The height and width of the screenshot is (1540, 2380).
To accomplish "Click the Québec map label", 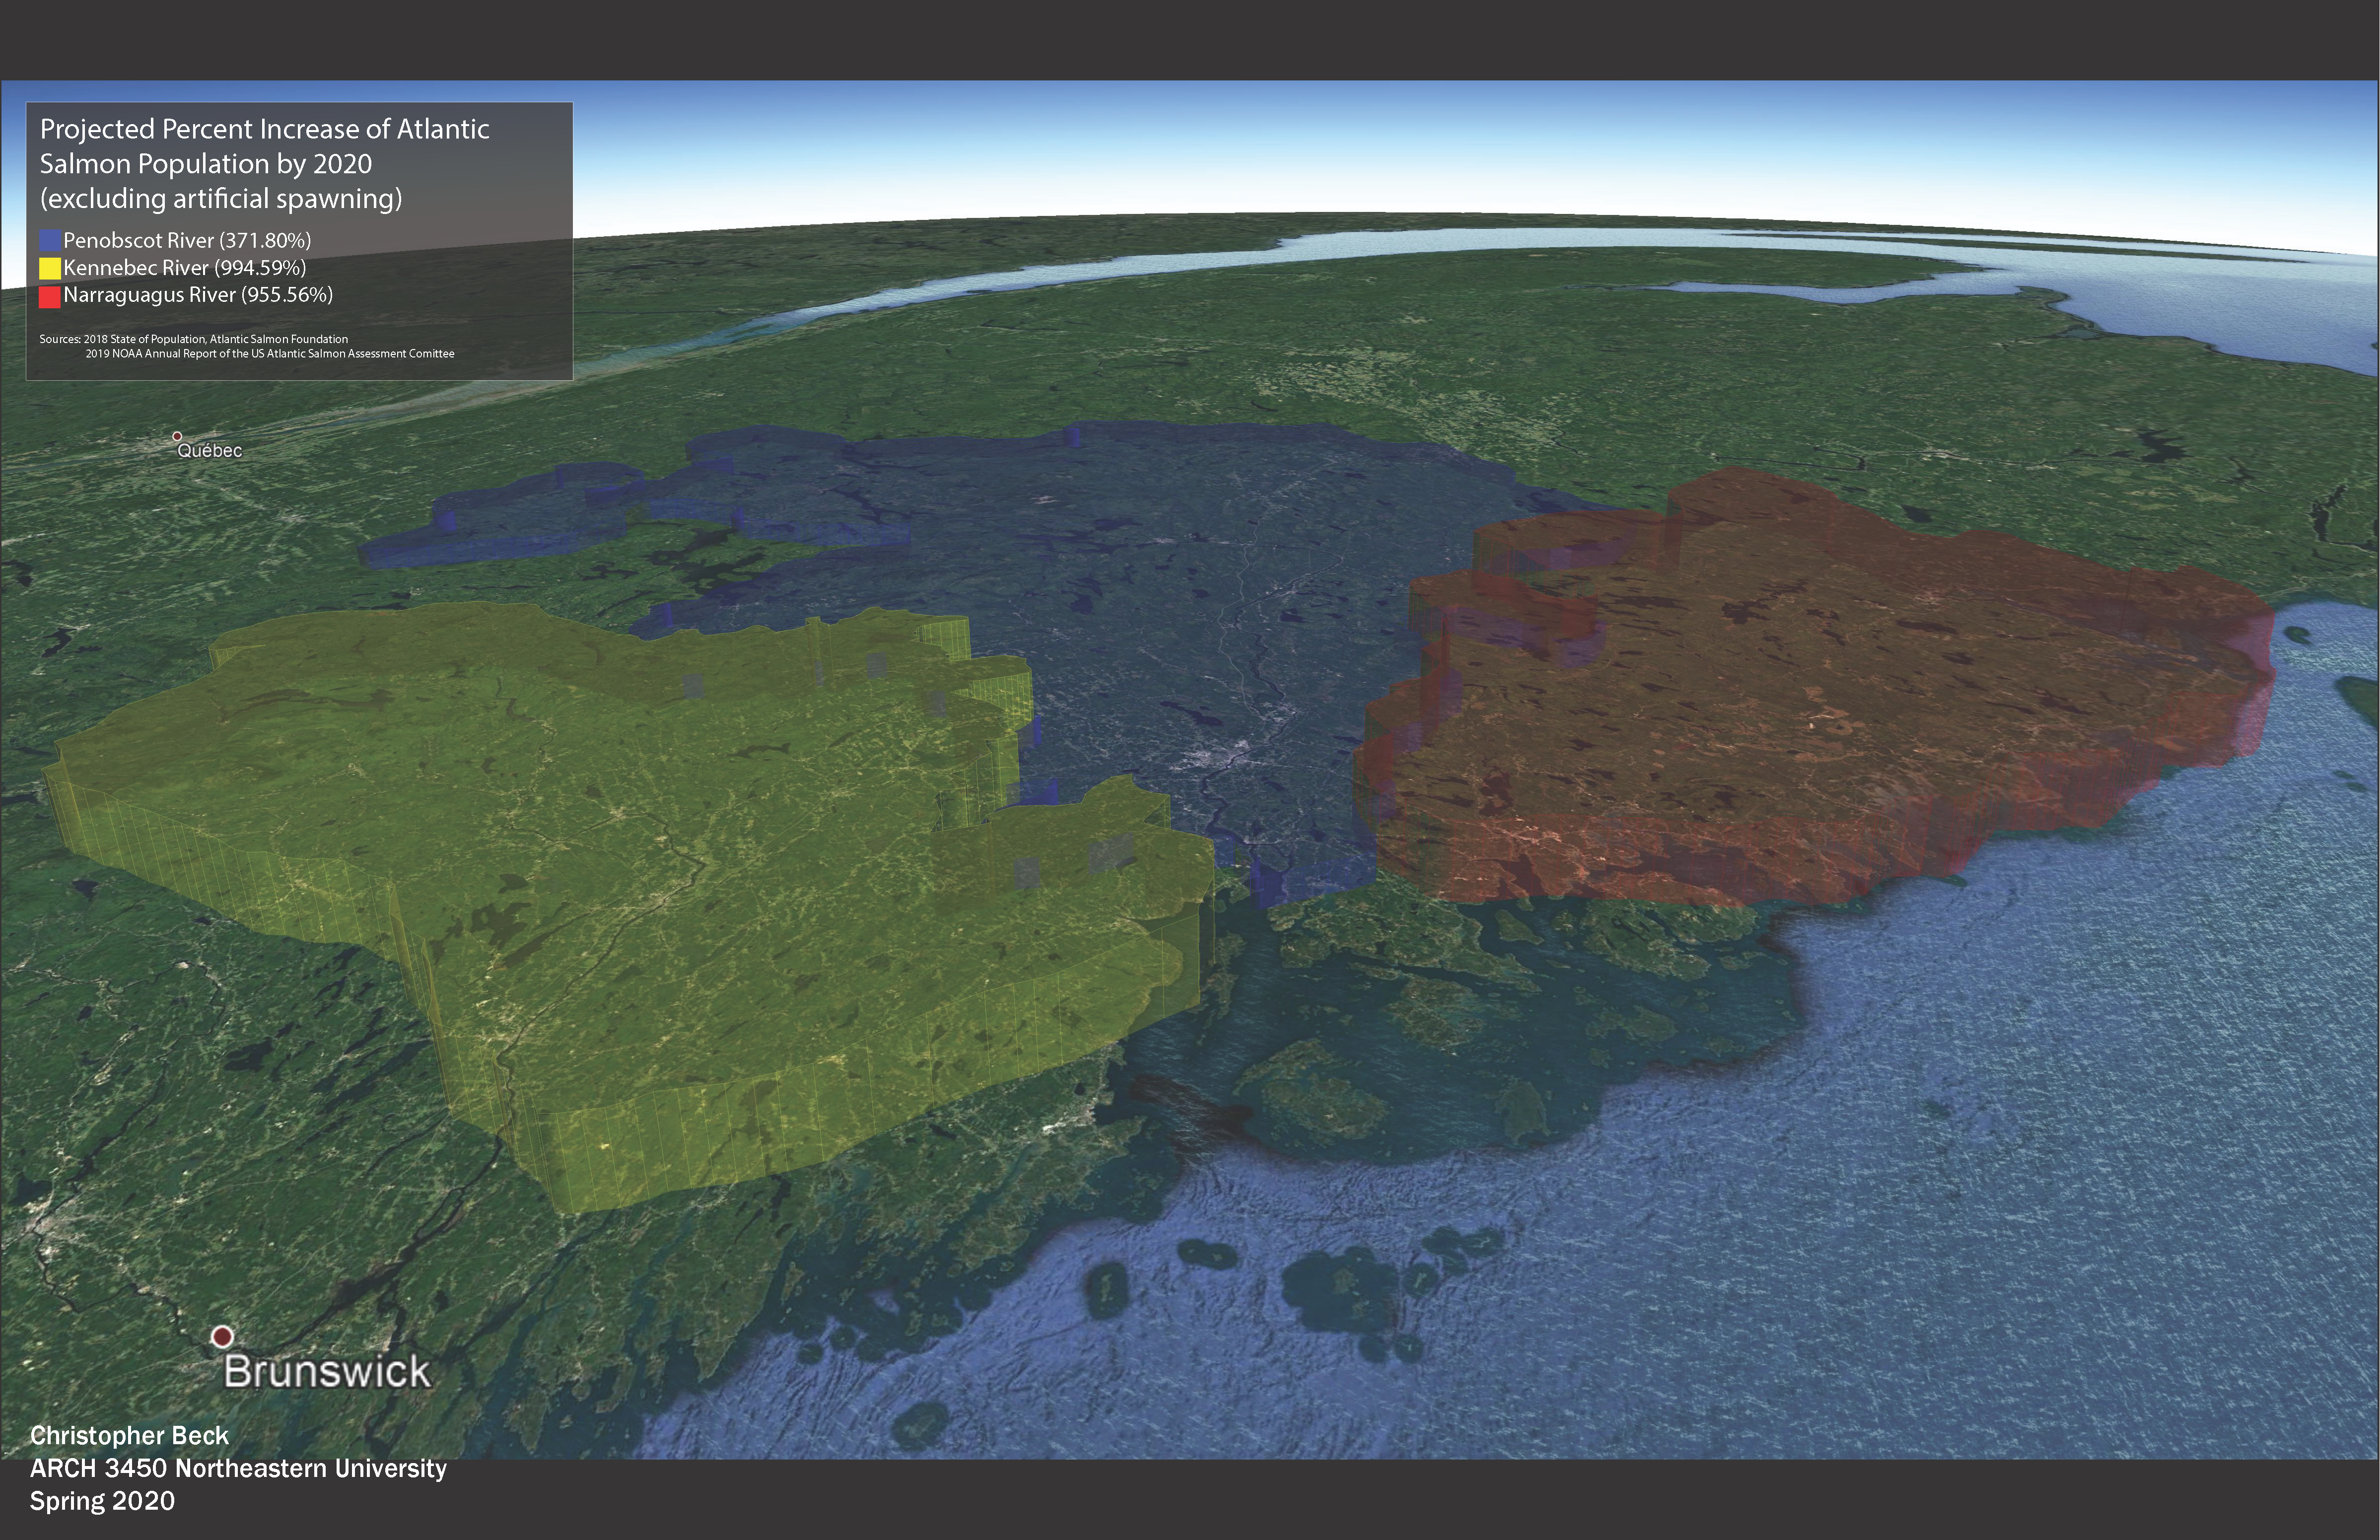I will (x=209, y=451).
